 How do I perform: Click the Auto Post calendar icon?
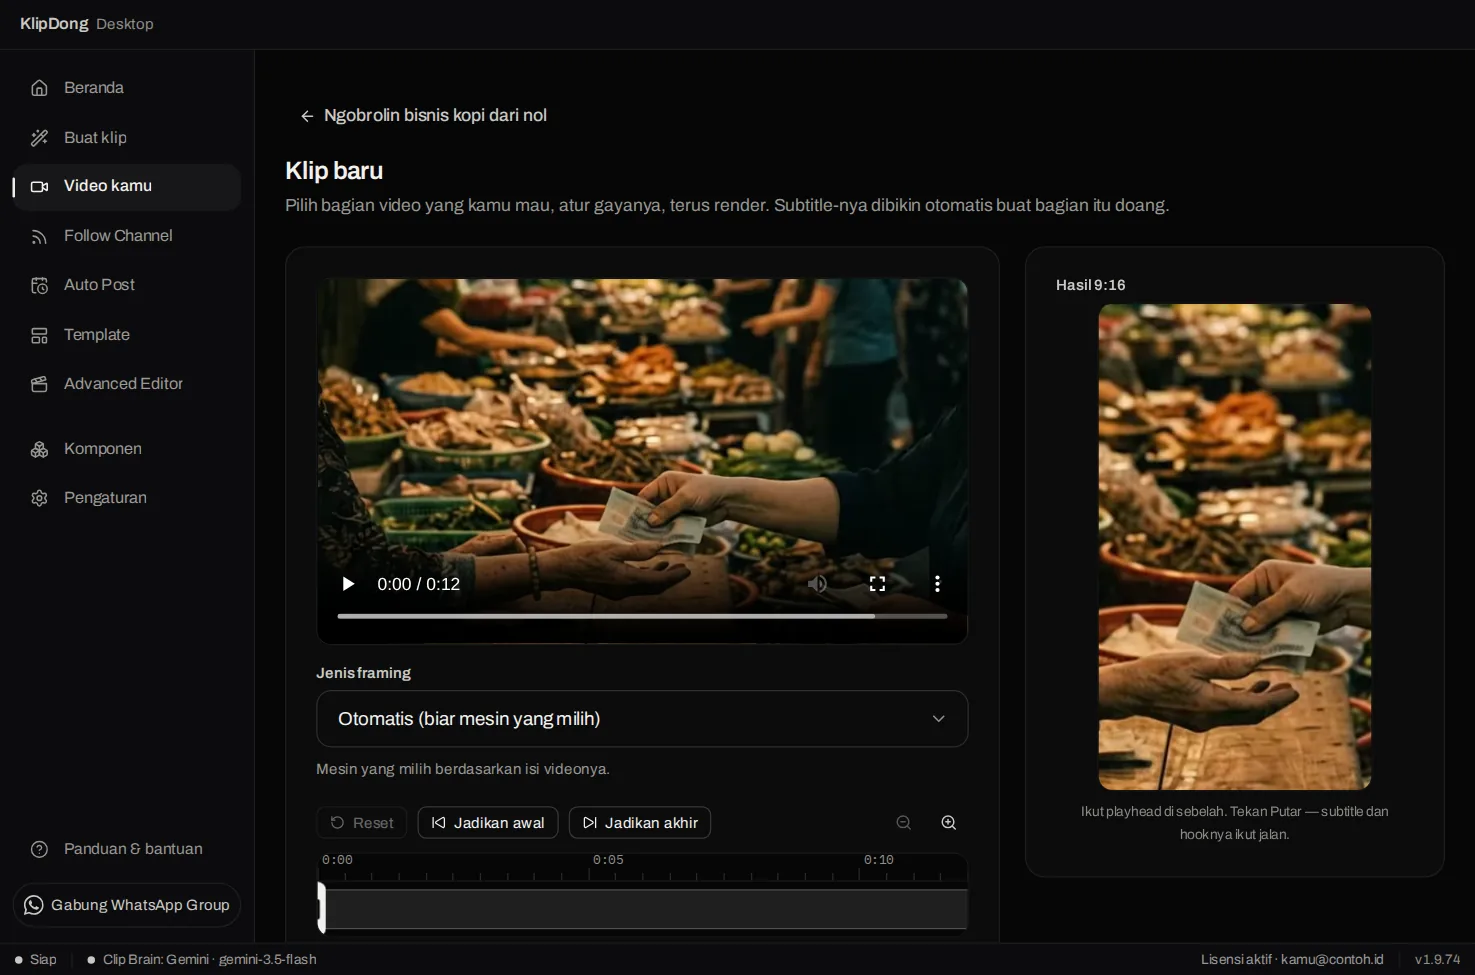point(39,285)
